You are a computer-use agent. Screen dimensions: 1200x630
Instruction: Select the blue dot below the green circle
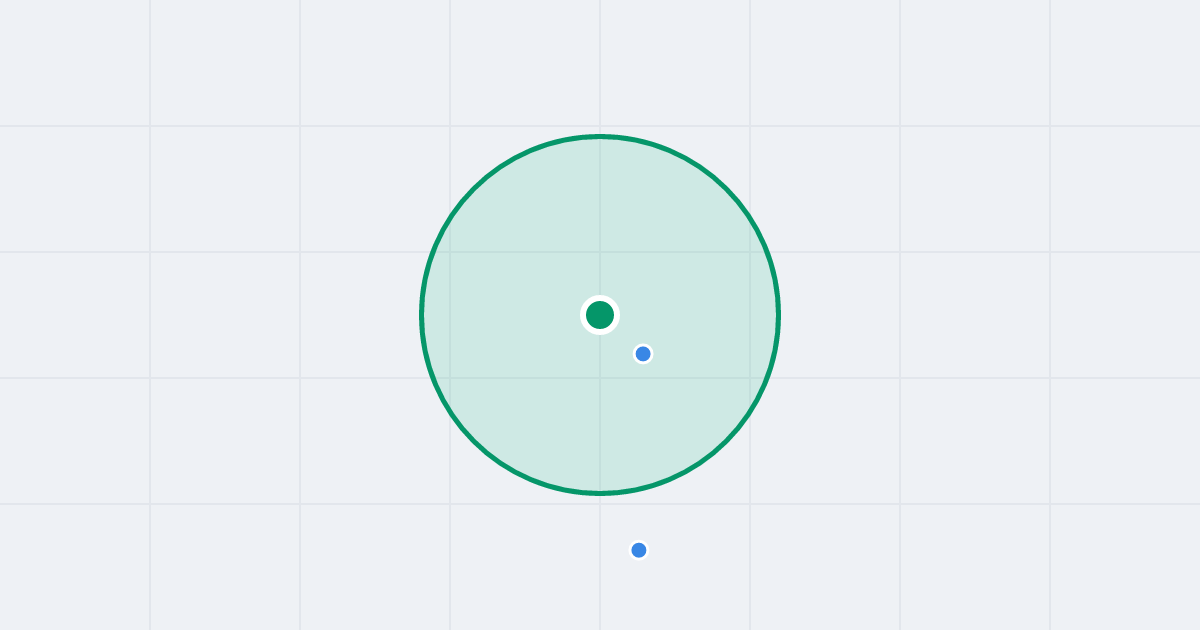[639, 550]
